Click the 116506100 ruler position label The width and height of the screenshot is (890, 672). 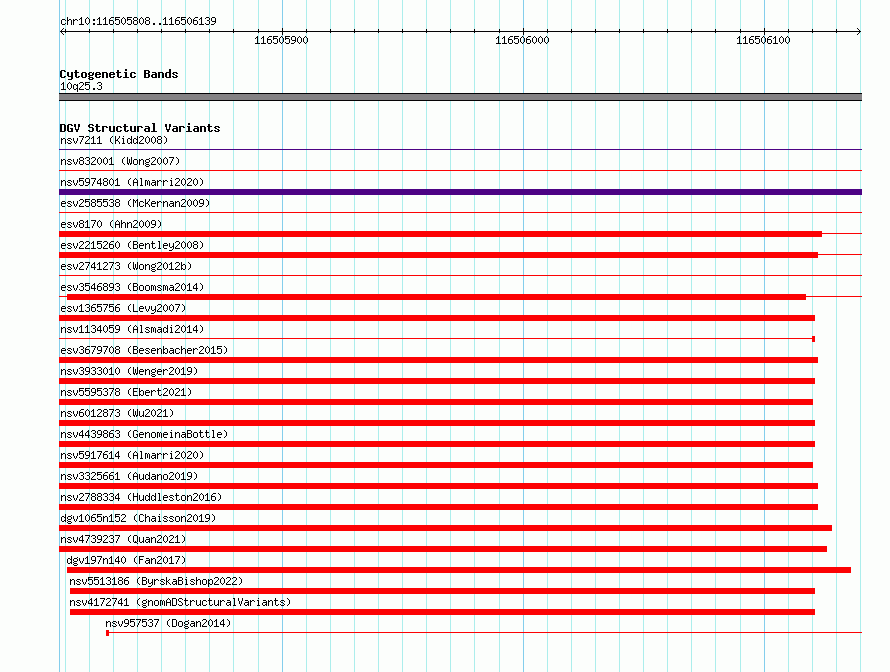coord(763,40)
